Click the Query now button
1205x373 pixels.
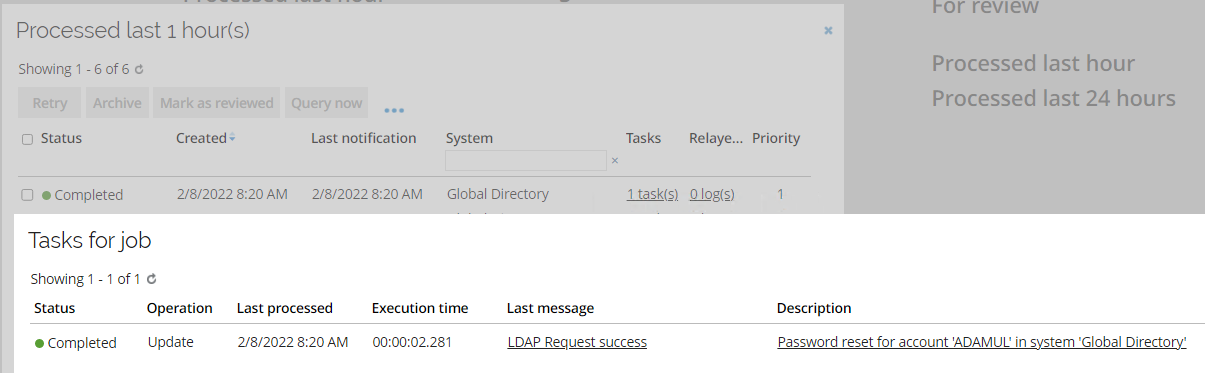tap(326, 103)
